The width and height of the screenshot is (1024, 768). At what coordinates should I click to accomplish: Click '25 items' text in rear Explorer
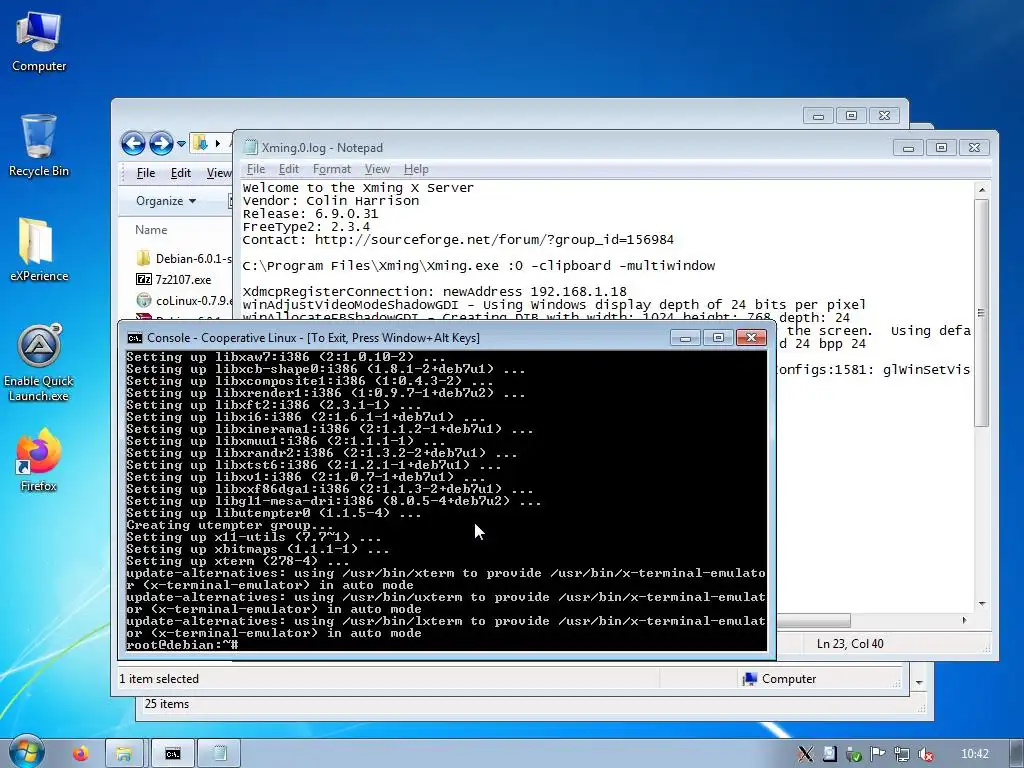(167, 704)
